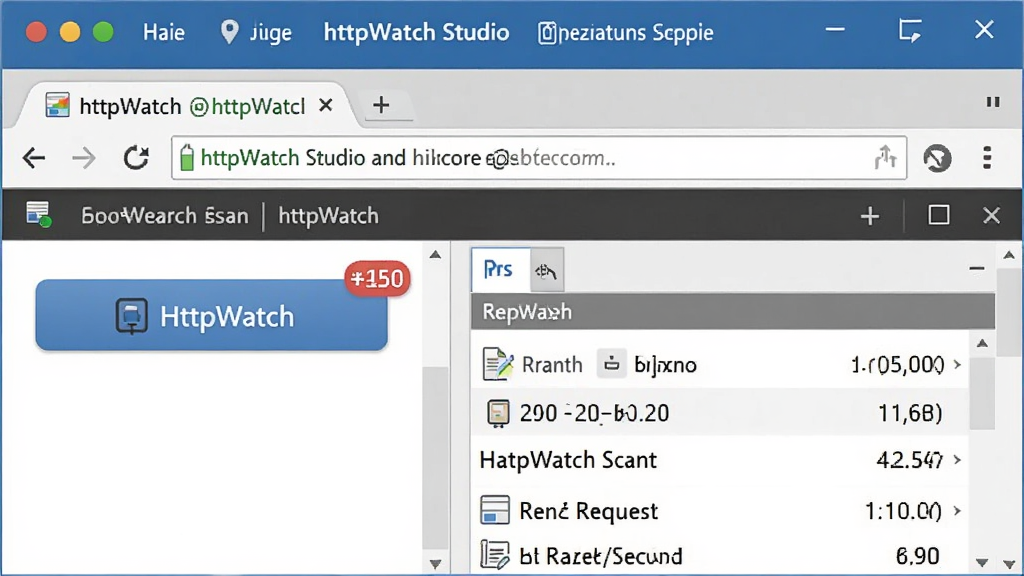
Task: Click the left pane scrollbar thumb
Action: (x=435, y=458)
